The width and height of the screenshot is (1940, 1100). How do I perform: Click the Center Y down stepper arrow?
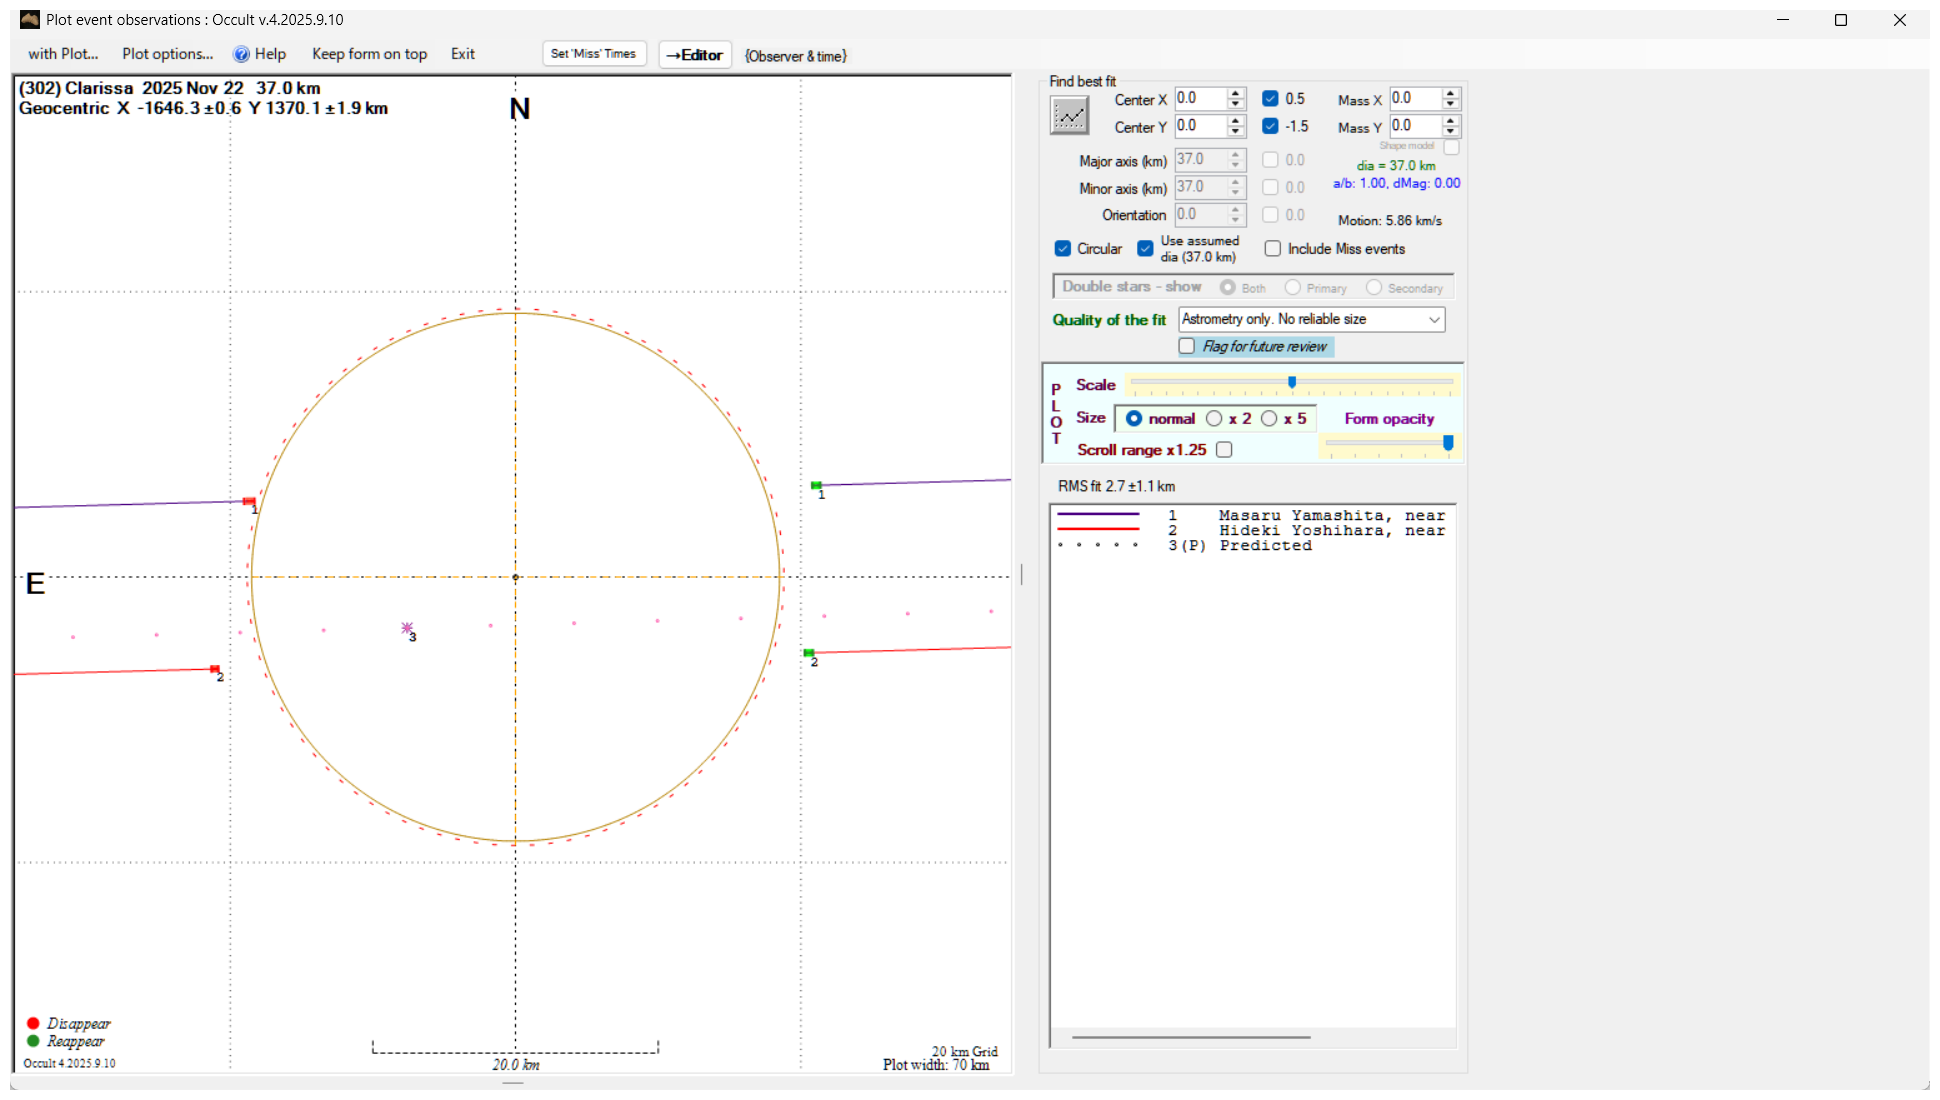click(1236, 132)
